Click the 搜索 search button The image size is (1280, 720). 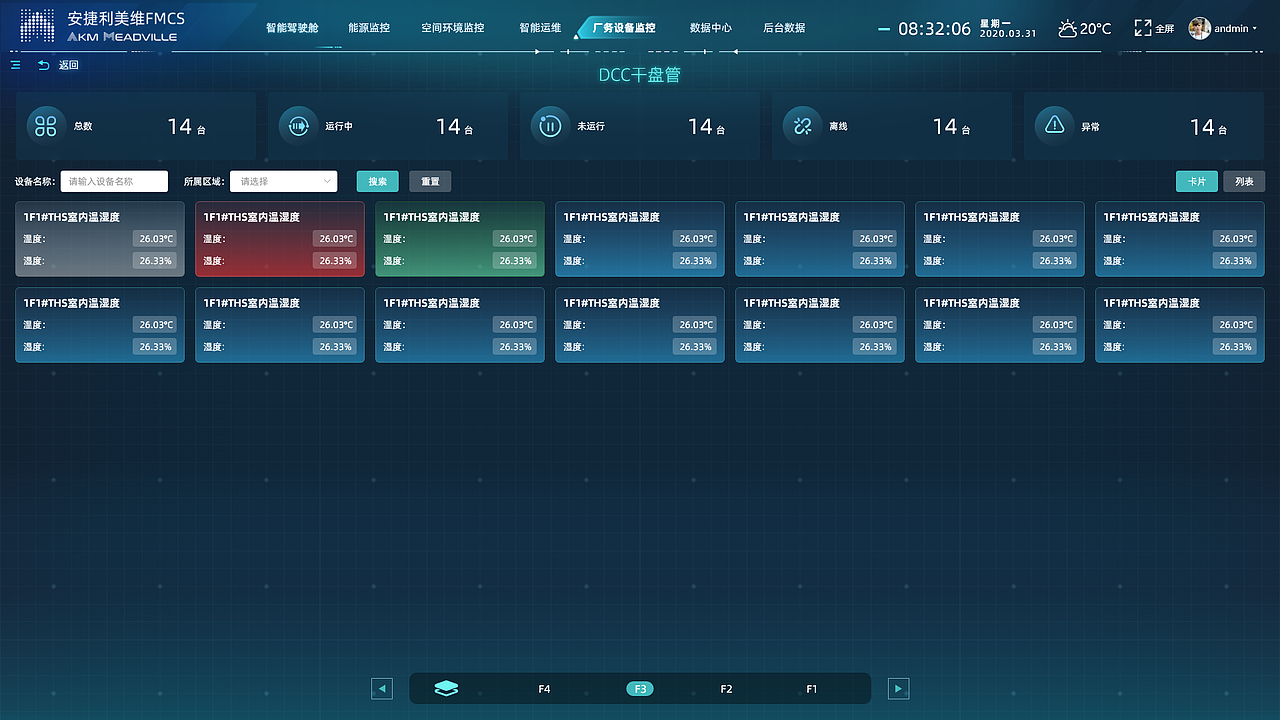point(378,181)
